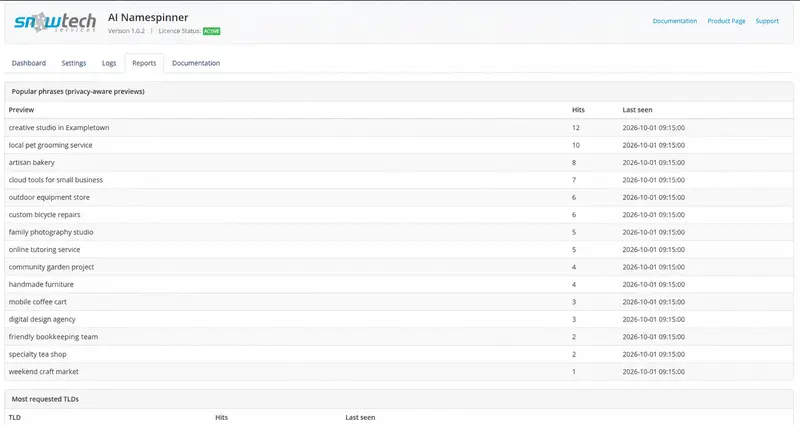Click last seen date for handmade furniture
This screenshot has width=800, height=425.
(x=654, y=284)
